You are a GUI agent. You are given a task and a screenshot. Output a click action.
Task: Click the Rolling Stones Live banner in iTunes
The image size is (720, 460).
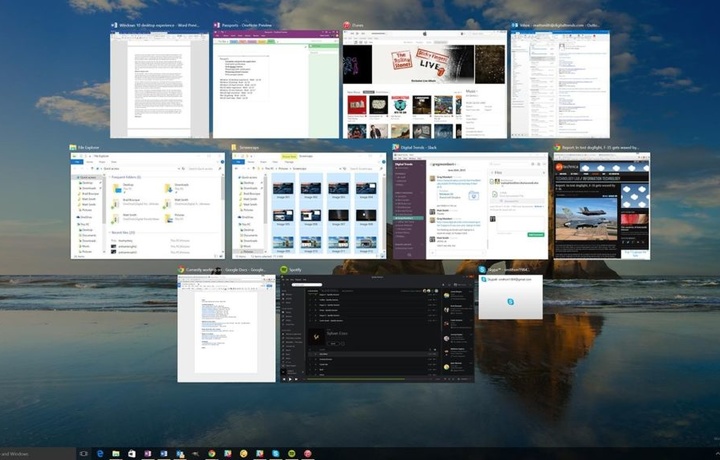[422, 64]
